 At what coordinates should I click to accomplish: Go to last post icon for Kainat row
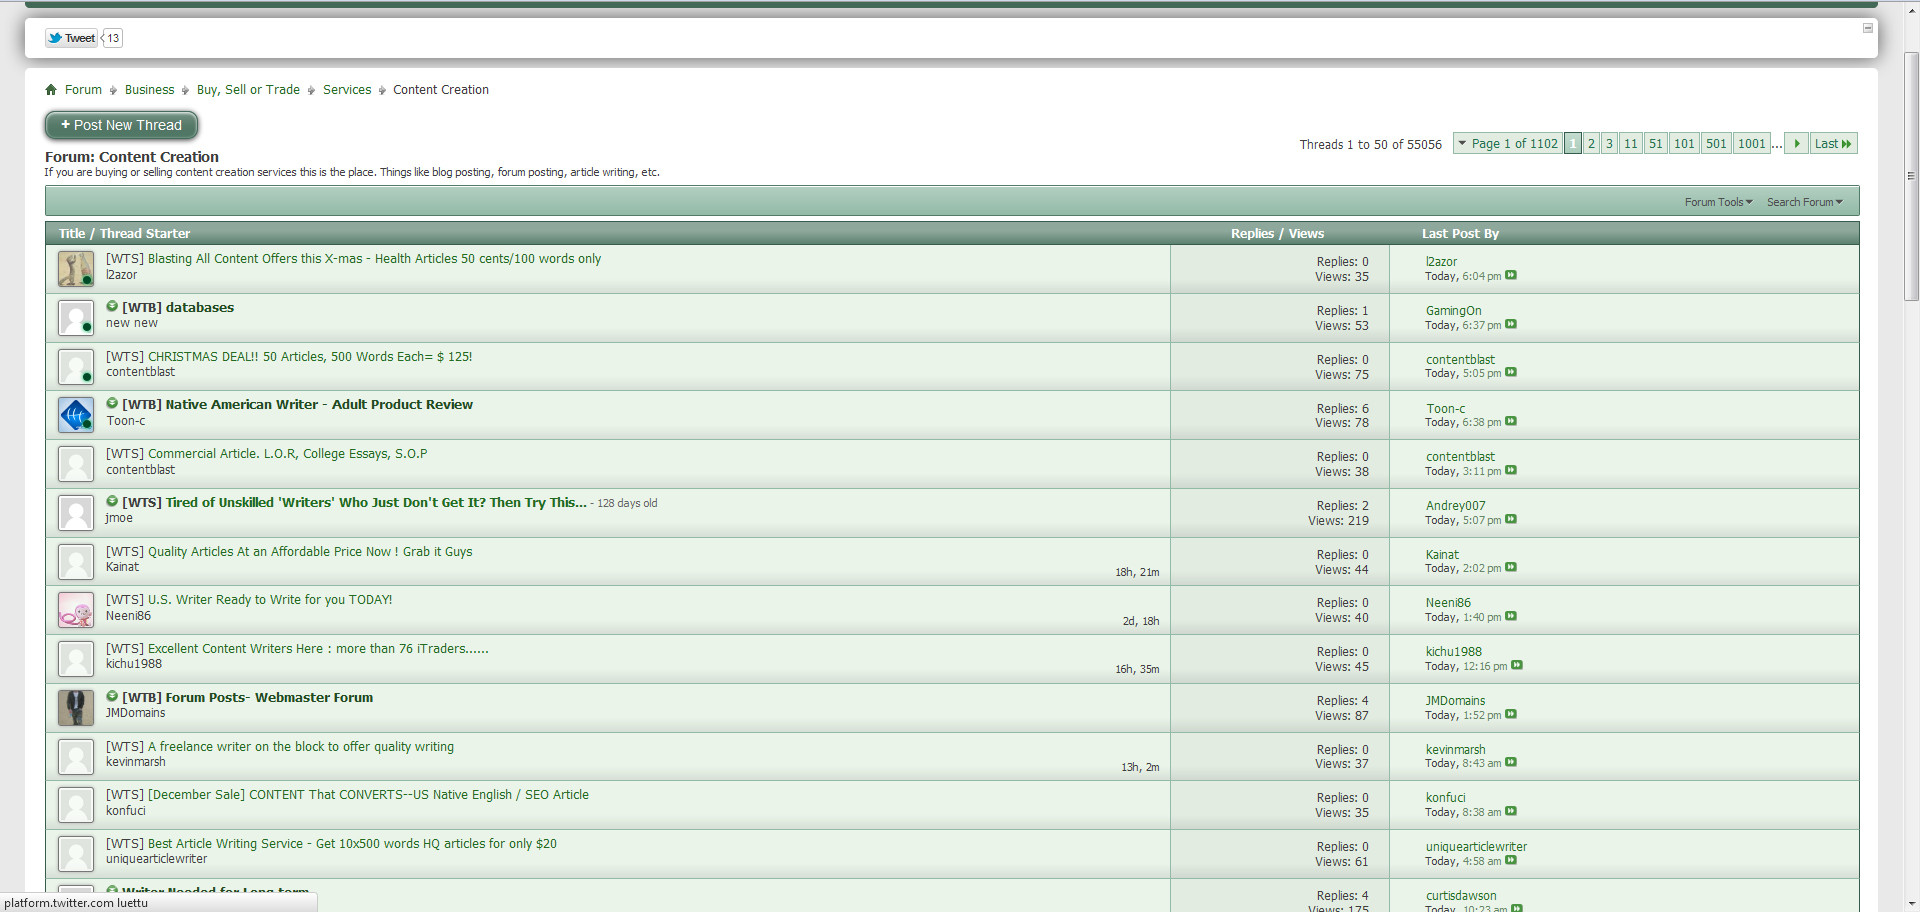click(x=1511, y=568)
